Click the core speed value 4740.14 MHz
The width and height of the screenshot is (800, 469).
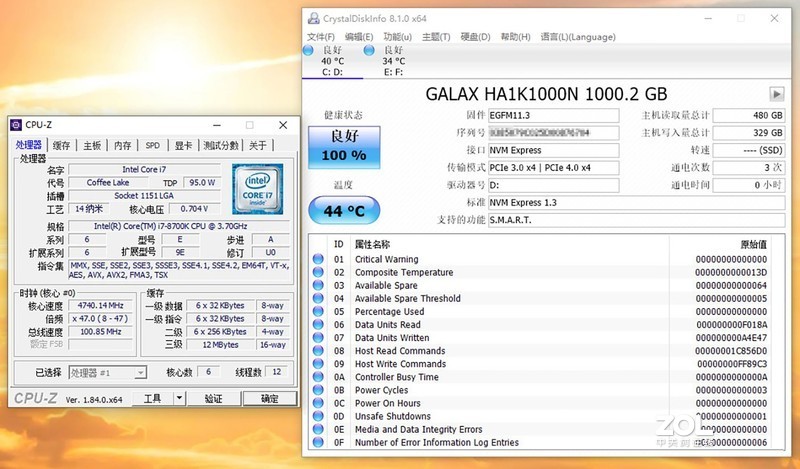tap(101, 305)
